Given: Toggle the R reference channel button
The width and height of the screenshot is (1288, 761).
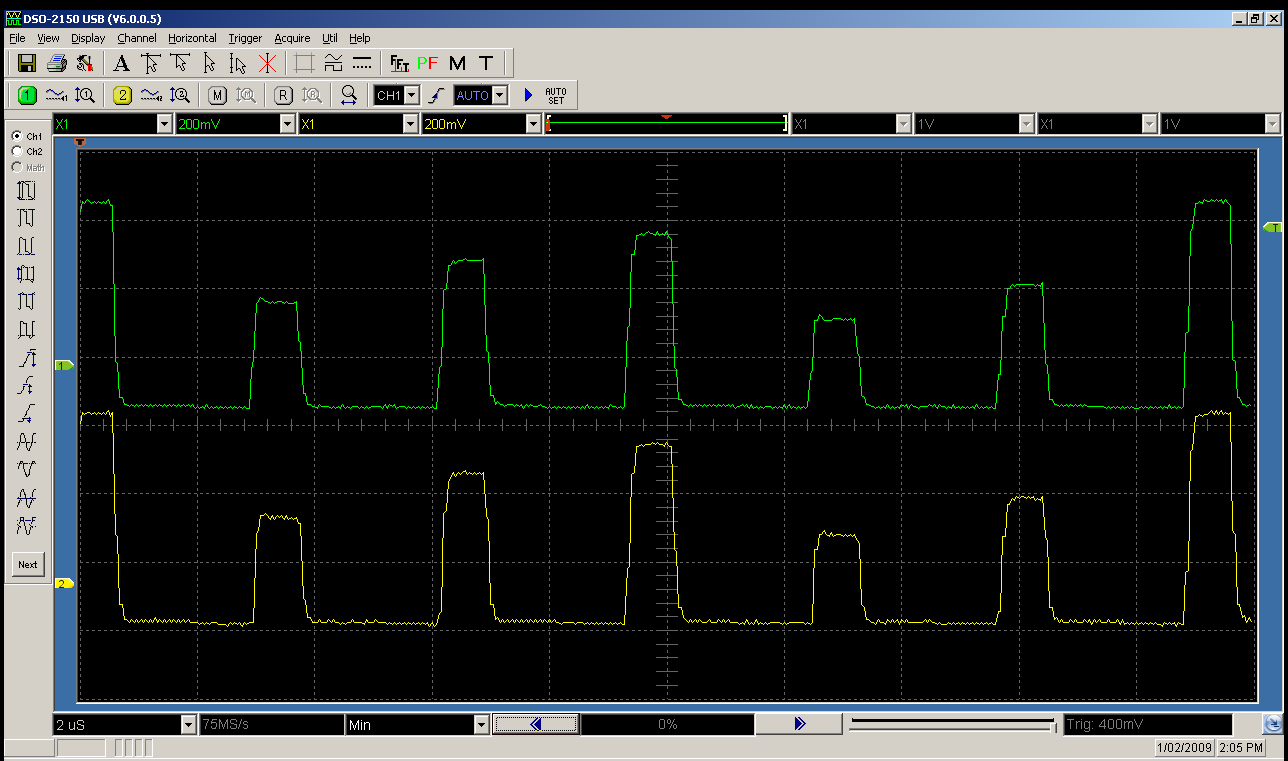Looking at the screenshot, I should pyautogui.click(x=284, y=95).
